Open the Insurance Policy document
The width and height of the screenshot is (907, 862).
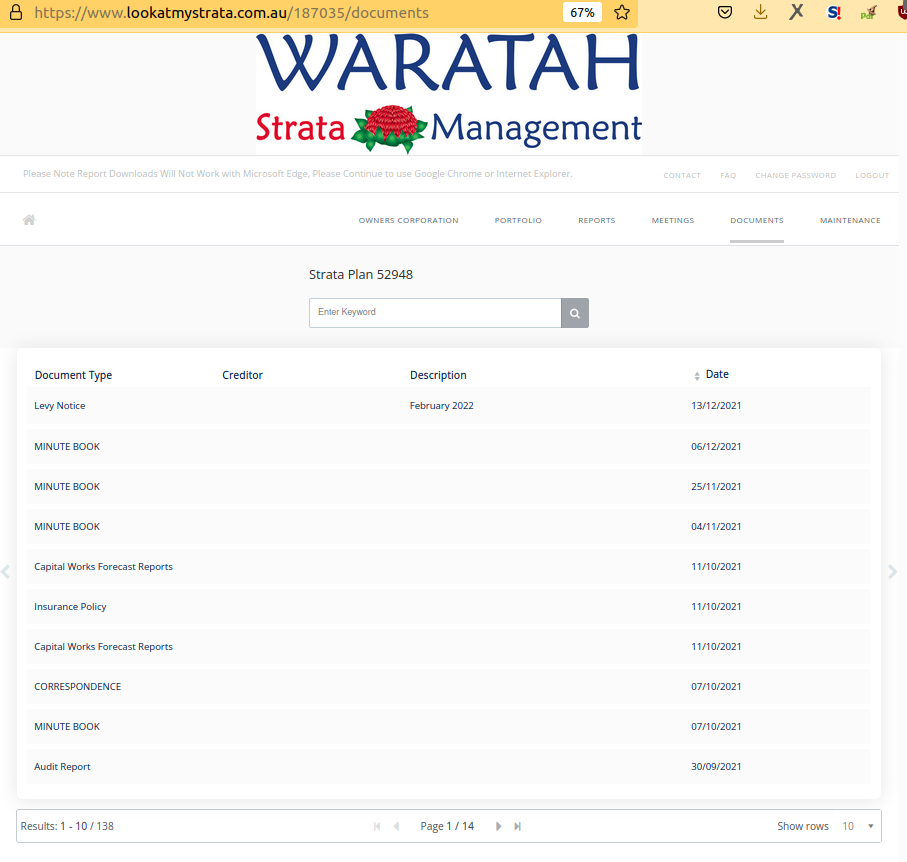click(x=449, y=606)
